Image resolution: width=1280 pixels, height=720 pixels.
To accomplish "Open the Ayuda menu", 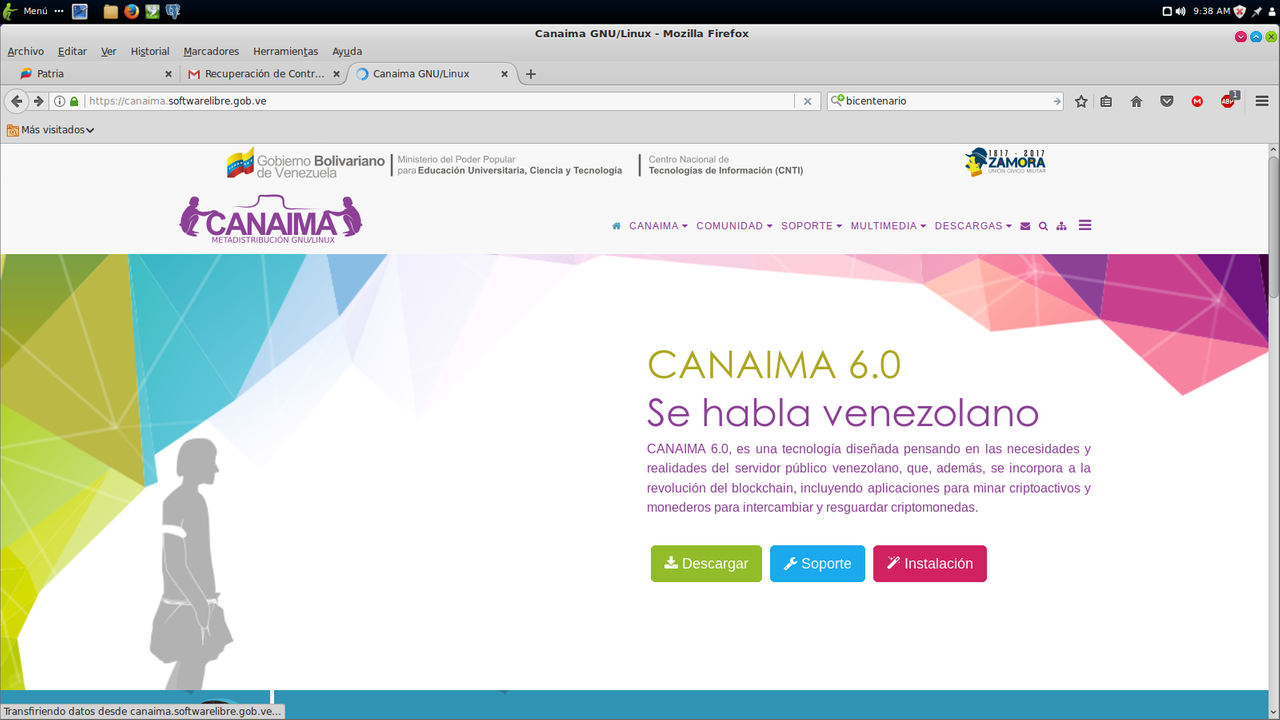I will coord(347,51).
